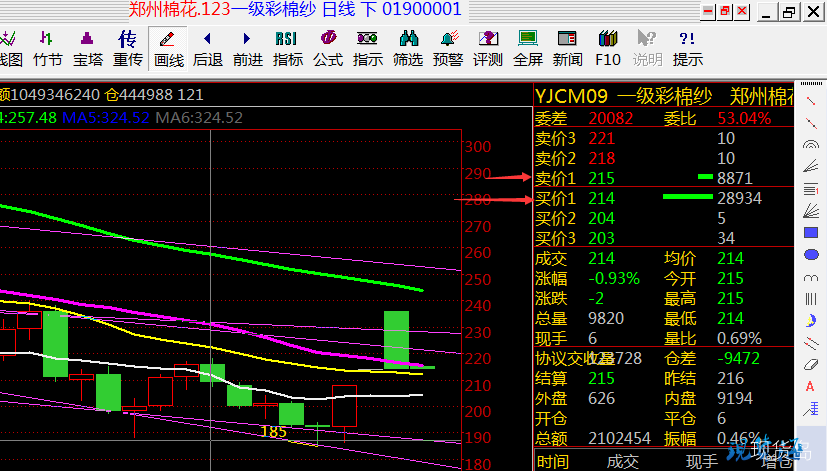Click the 指示 indication toolbar icon

(x=367, y=47)
